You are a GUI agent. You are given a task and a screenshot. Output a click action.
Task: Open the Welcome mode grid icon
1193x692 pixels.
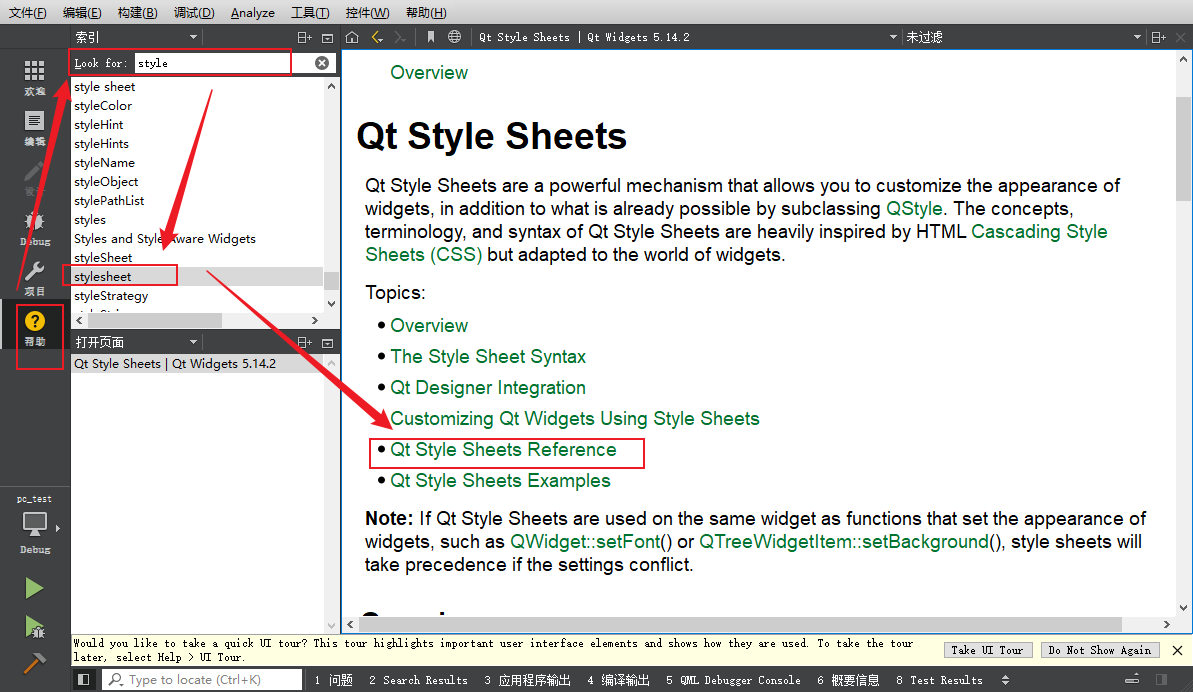[x=34, y=71]
